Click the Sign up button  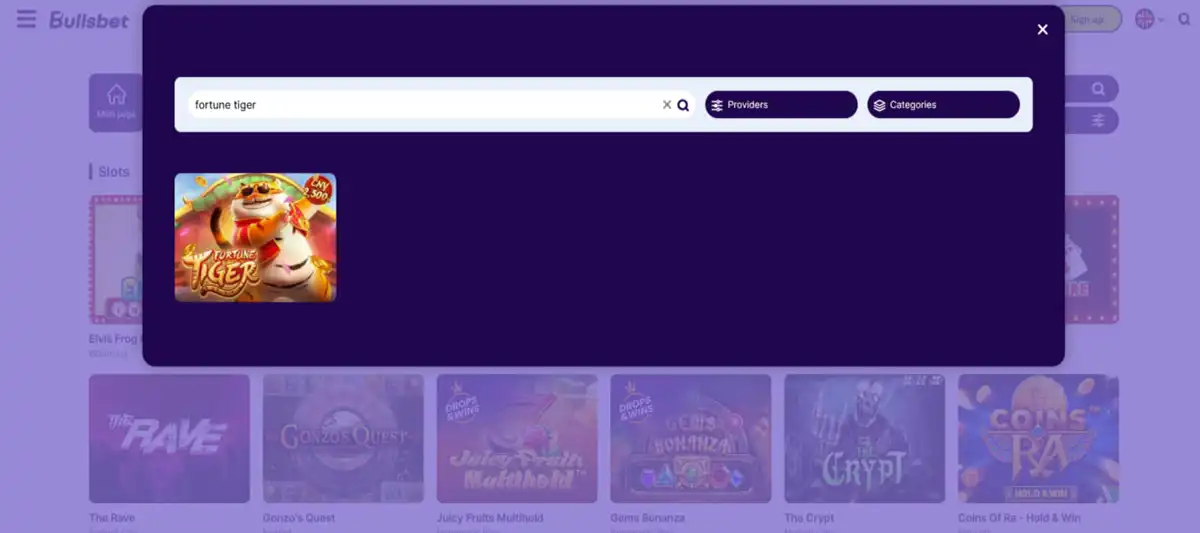1092,19
